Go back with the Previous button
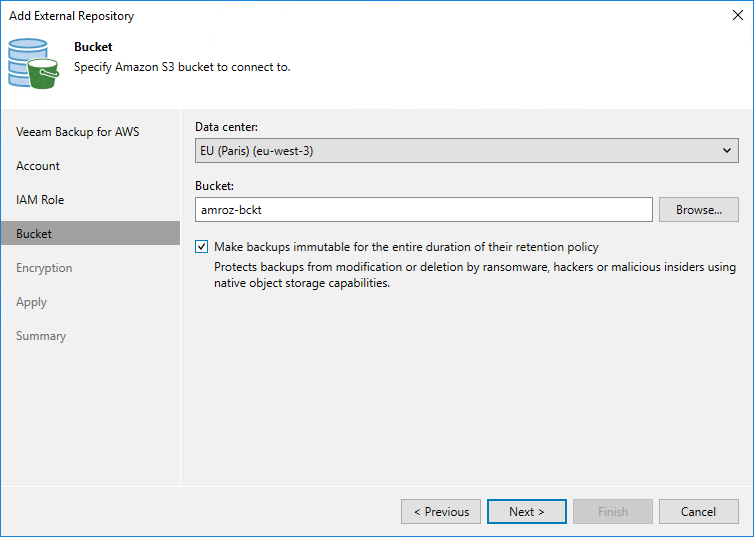The height and width of the screenshot is (537, 754). coord(441,512)
